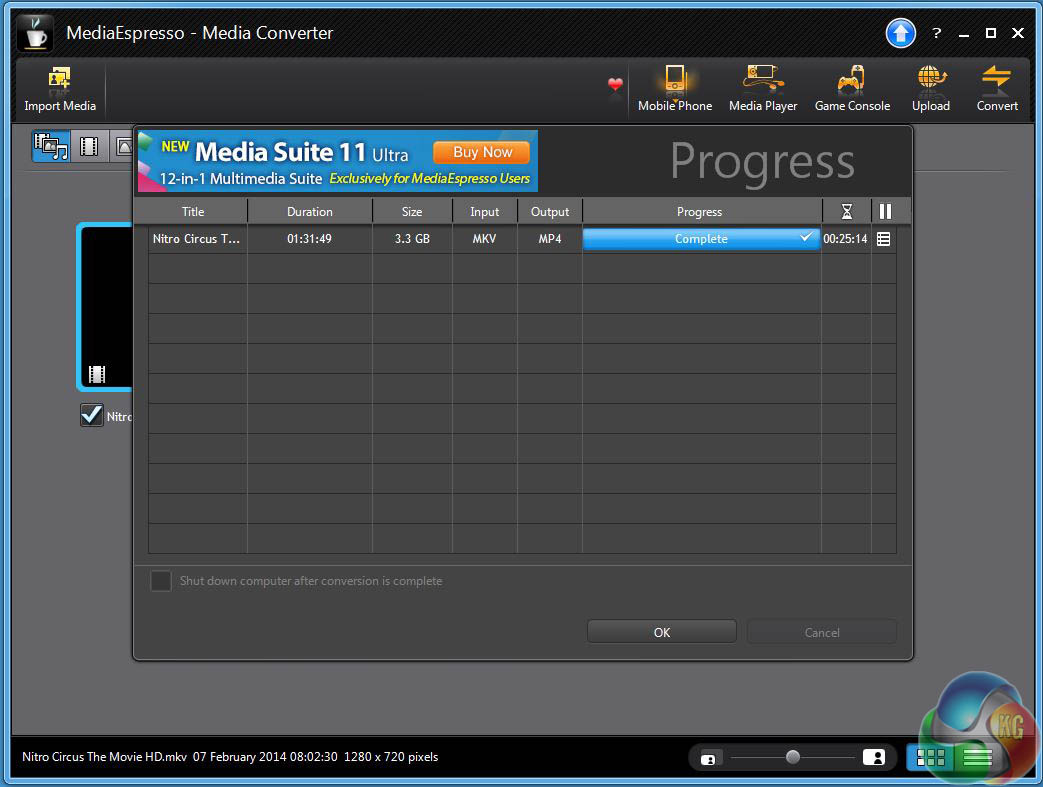Switch to thumbnail grid view

pyautogui.click(x=930, y=758)
